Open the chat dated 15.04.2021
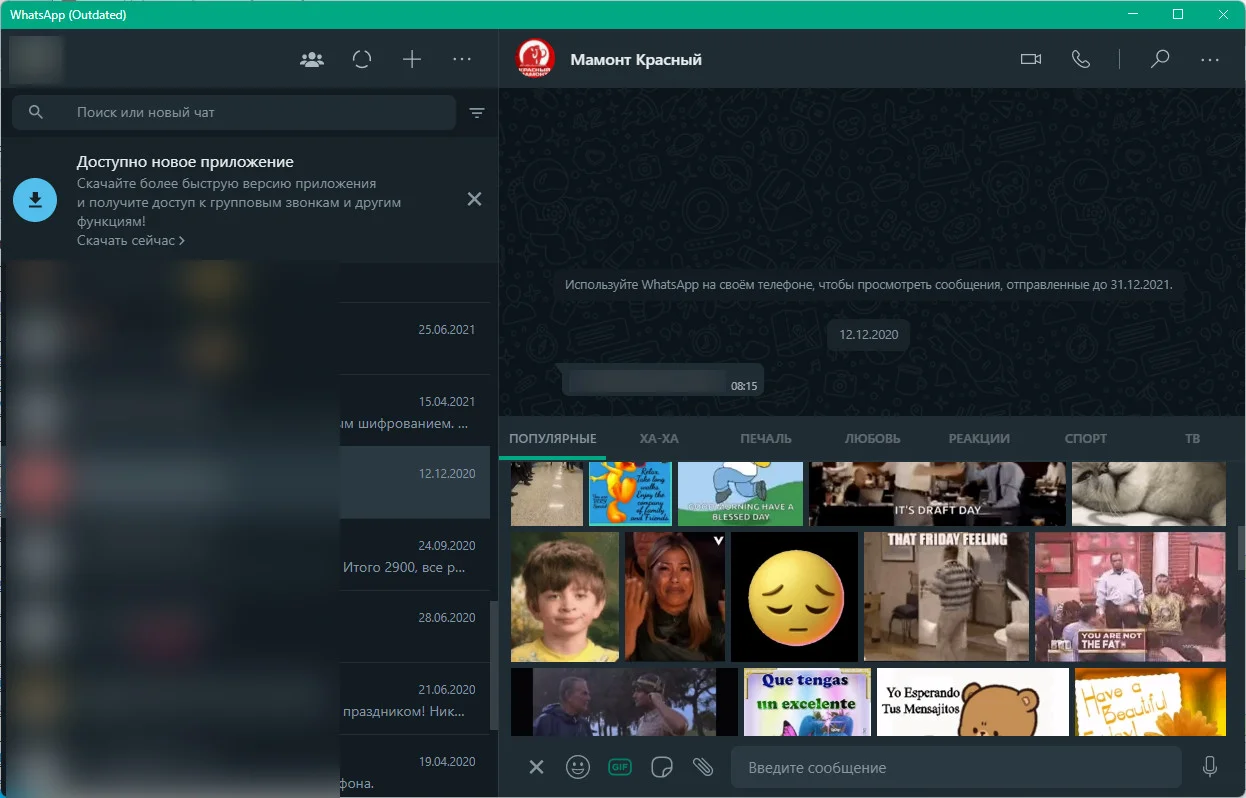This screenshot has height=798, width=1246. (245, 411)
